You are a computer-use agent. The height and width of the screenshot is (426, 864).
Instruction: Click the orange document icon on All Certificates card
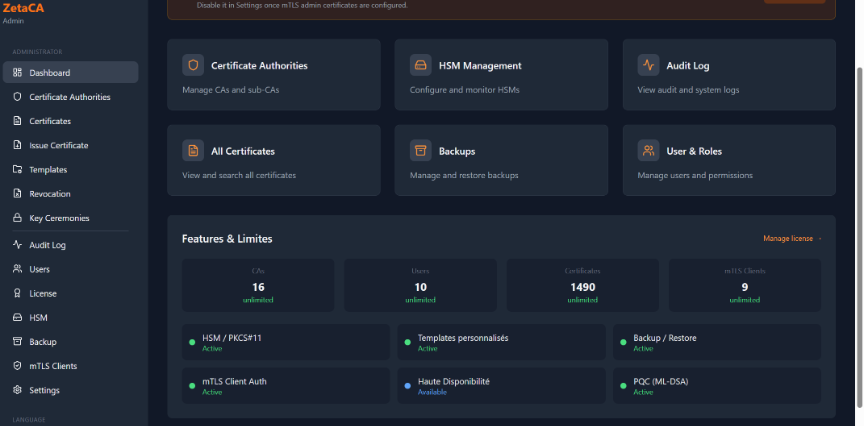click(193, 150)
